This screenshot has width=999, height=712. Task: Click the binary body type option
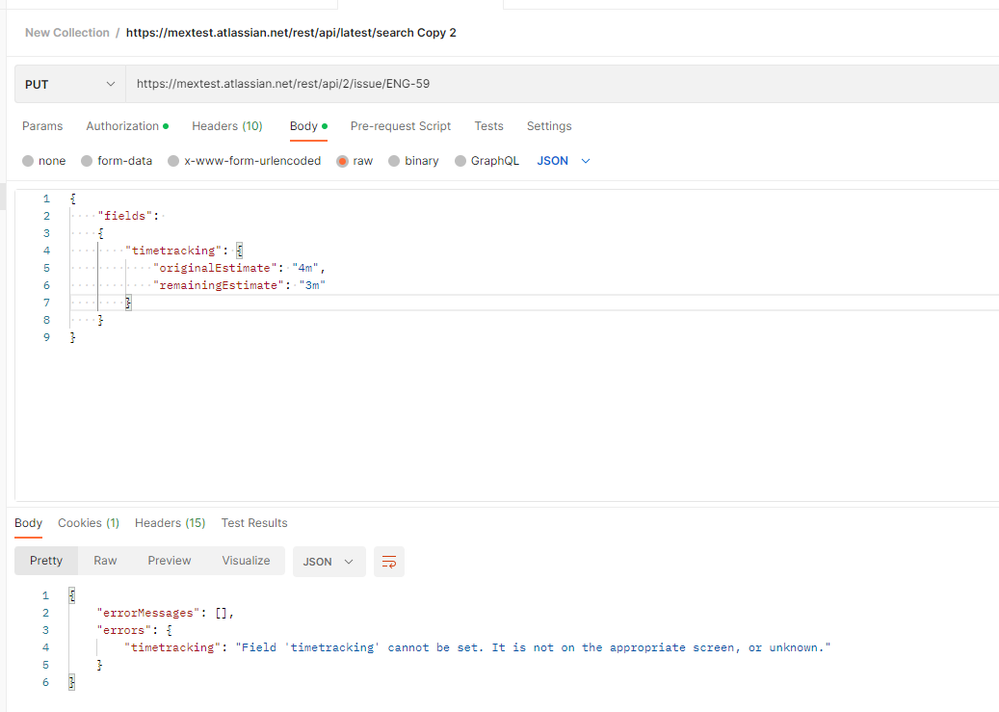coord(393,160)
